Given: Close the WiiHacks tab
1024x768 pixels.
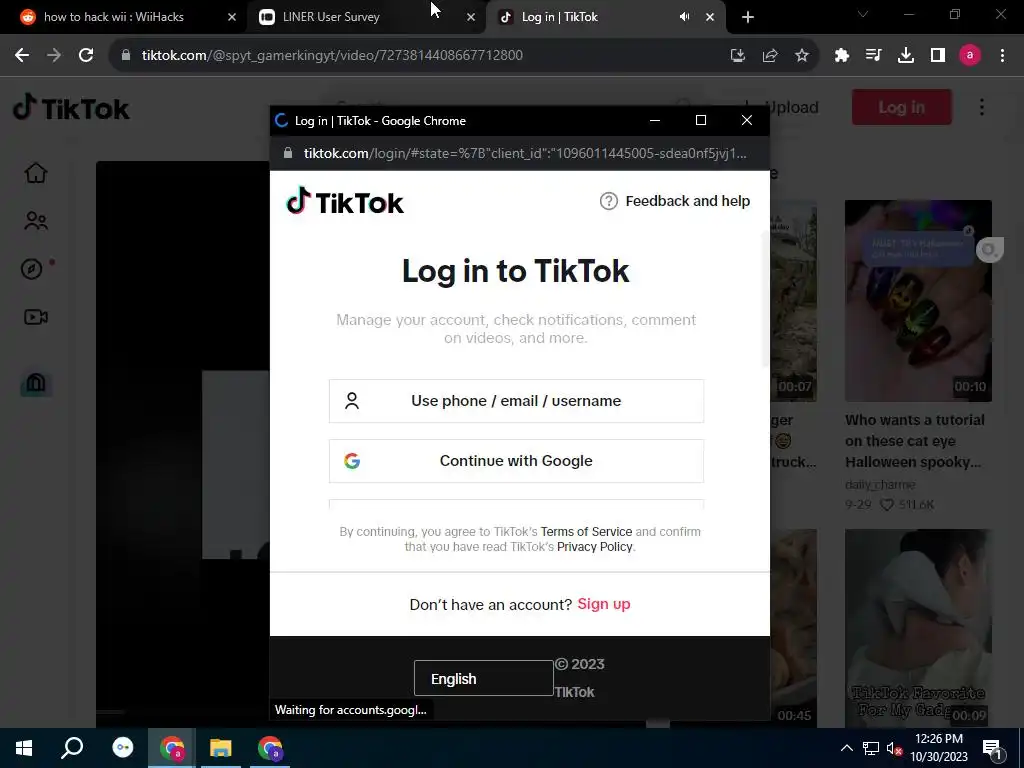Looking at the screenshot, I should 232,17.
